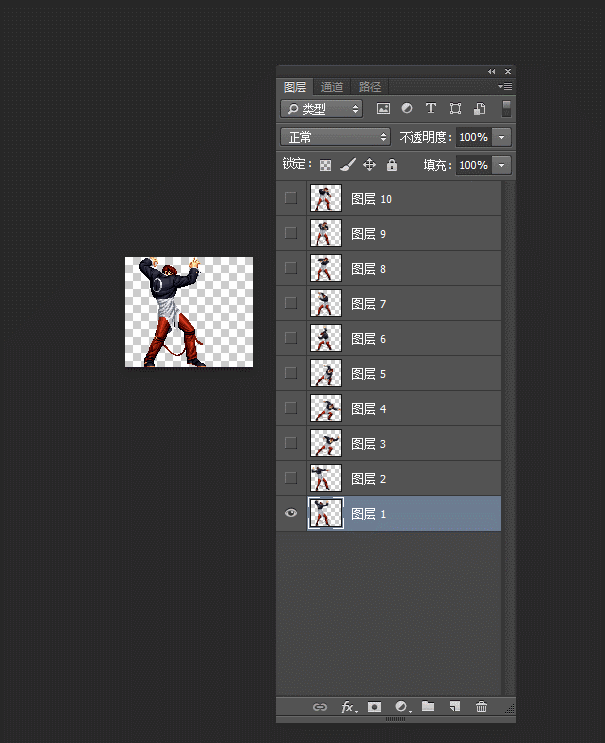Click thumbnail of 图层 4
The image size is (605, 743).
coord(326,408)
